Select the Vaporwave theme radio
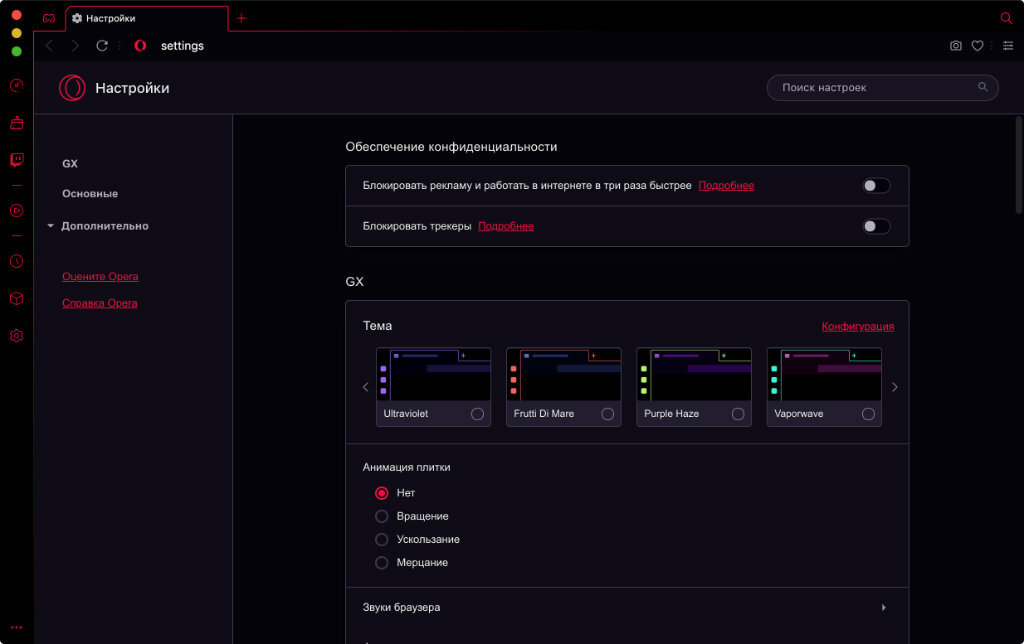The image size is (1024, 644). click(x=868, y=413)
